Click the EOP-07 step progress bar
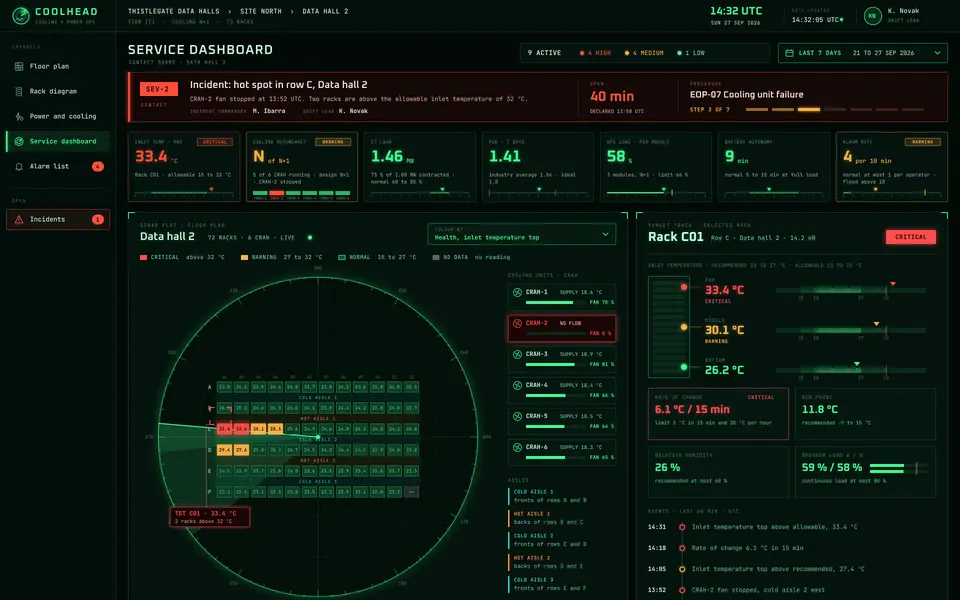 (x=834, y=110)
